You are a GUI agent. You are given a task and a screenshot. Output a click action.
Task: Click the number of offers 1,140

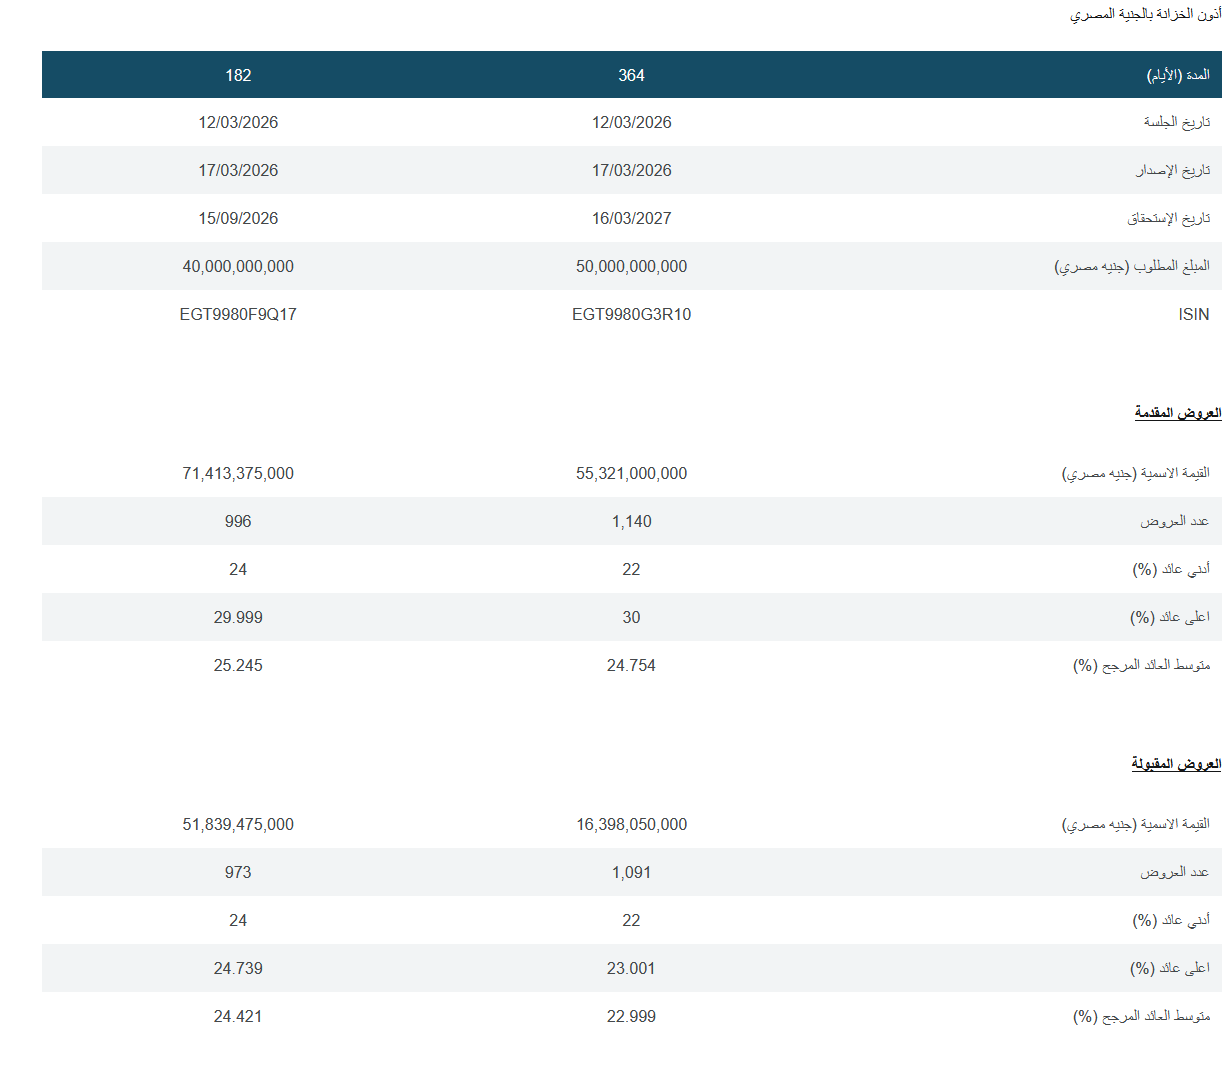pyautogui.click(x=631, y=521)
